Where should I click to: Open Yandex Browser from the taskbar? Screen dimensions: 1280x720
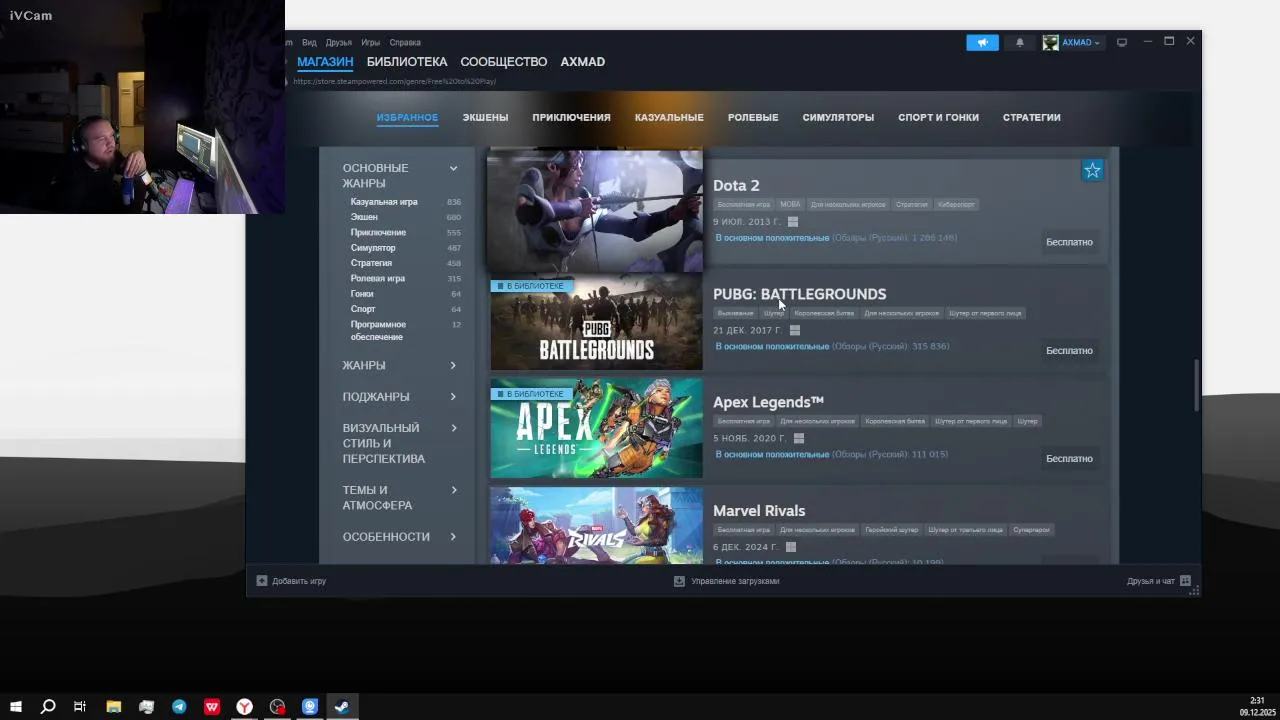click(x=244, y=706)
